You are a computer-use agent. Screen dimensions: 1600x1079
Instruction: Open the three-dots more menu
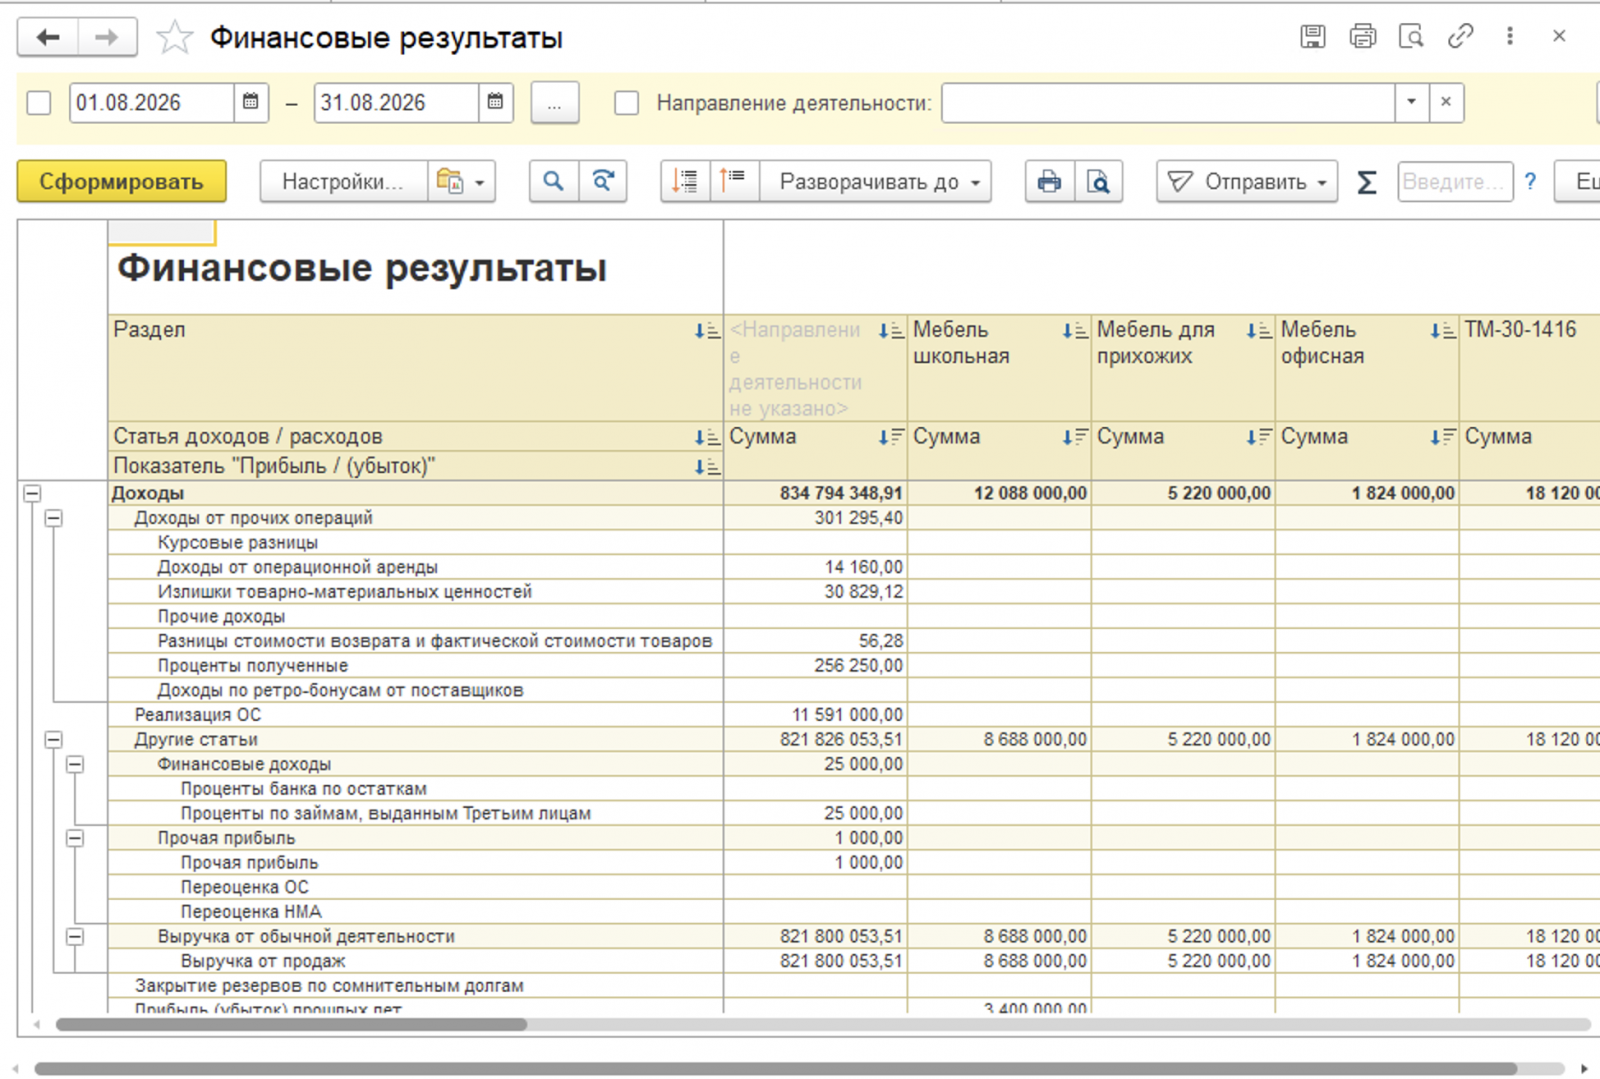coord(1510,37)
